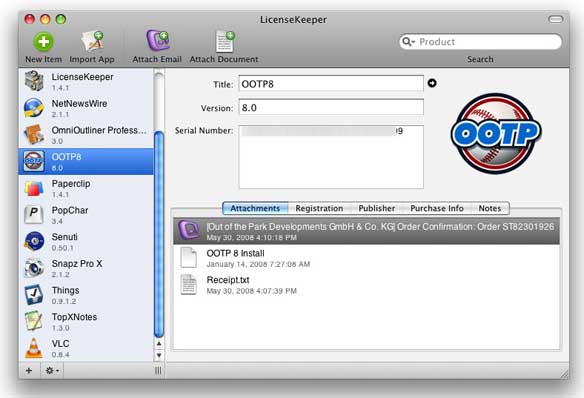Click the Attach Email toolbar icon
The image size is (584, 398).
click(158, 41)
